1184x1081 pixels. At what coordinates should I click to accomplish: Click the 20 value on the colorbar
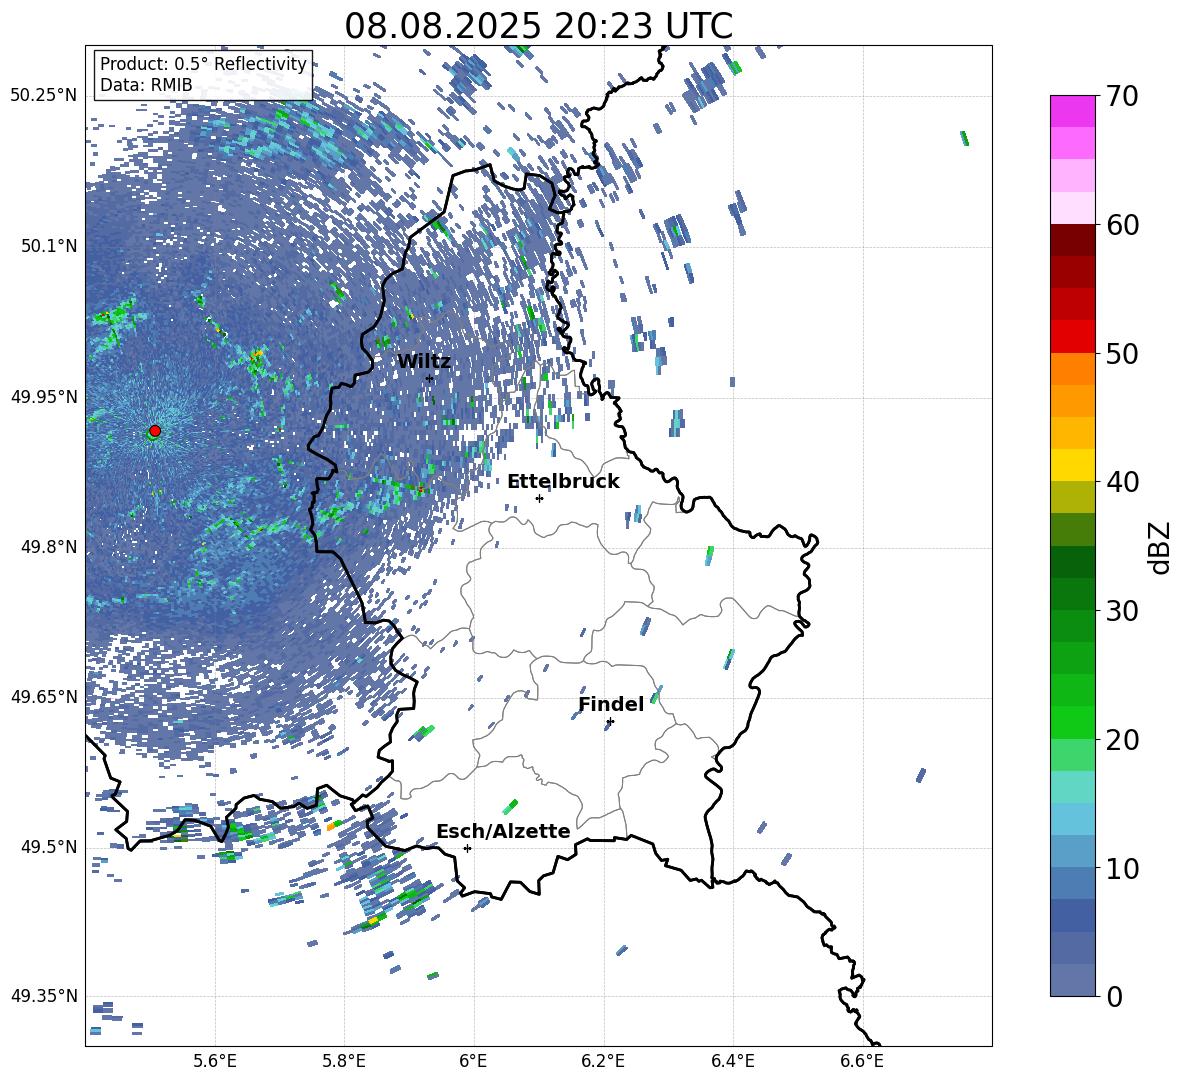click(1122, 740)
